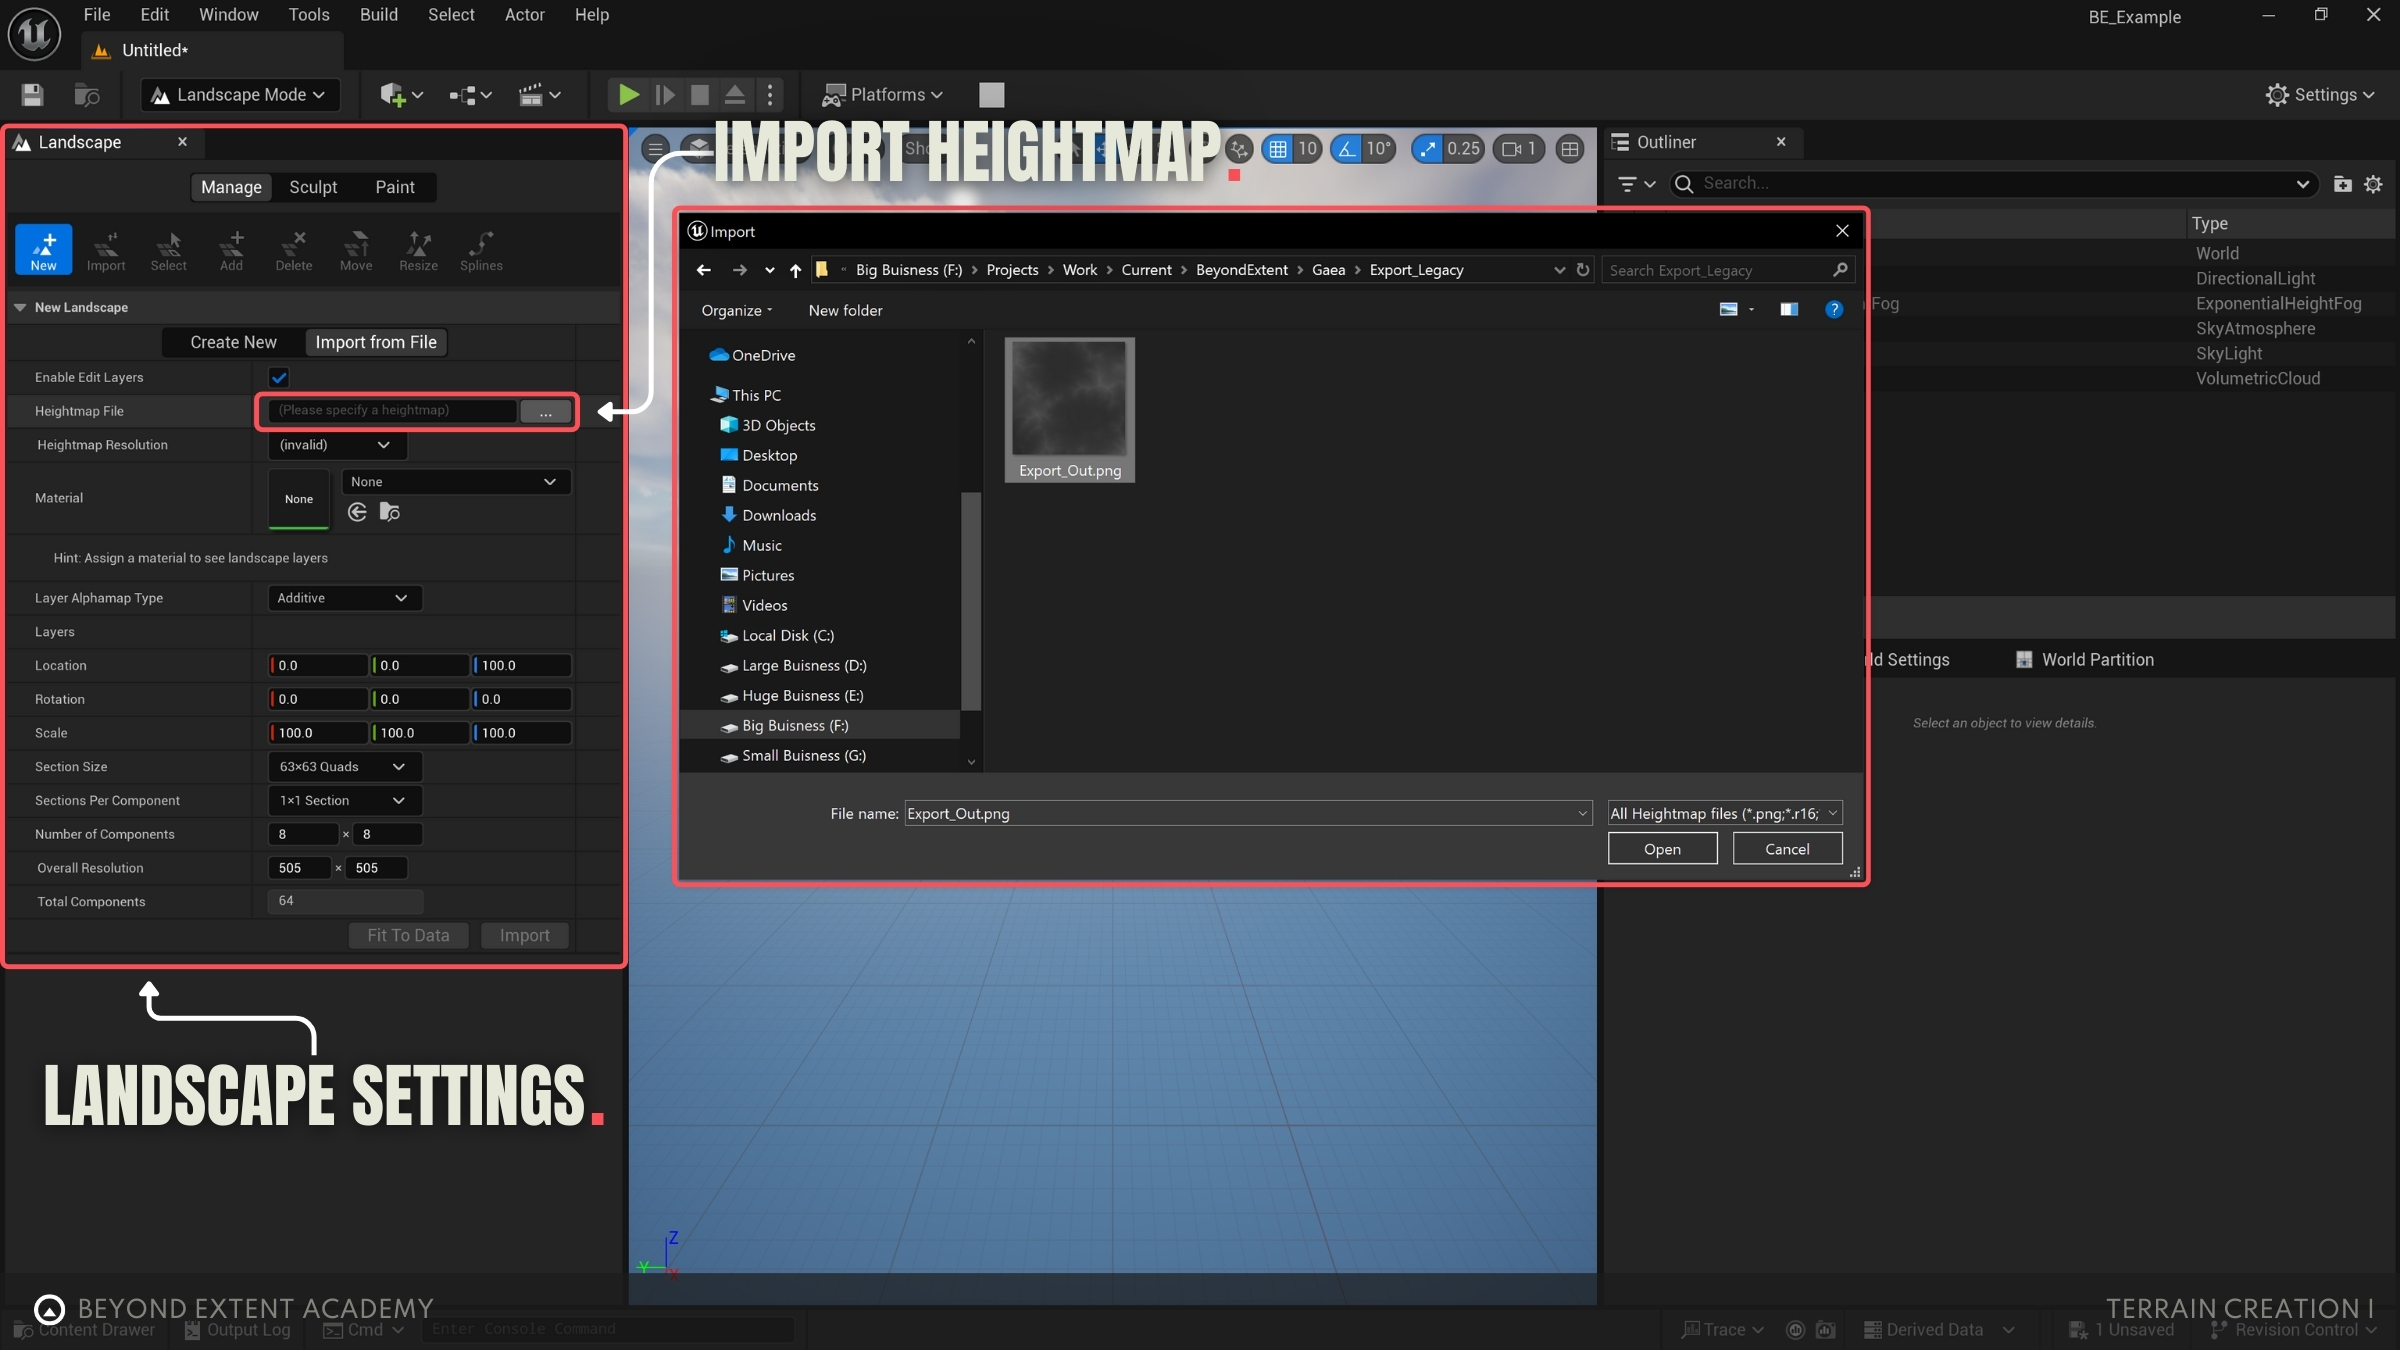
Task: Open help in the Import dialog
Action: [1834, 309]
